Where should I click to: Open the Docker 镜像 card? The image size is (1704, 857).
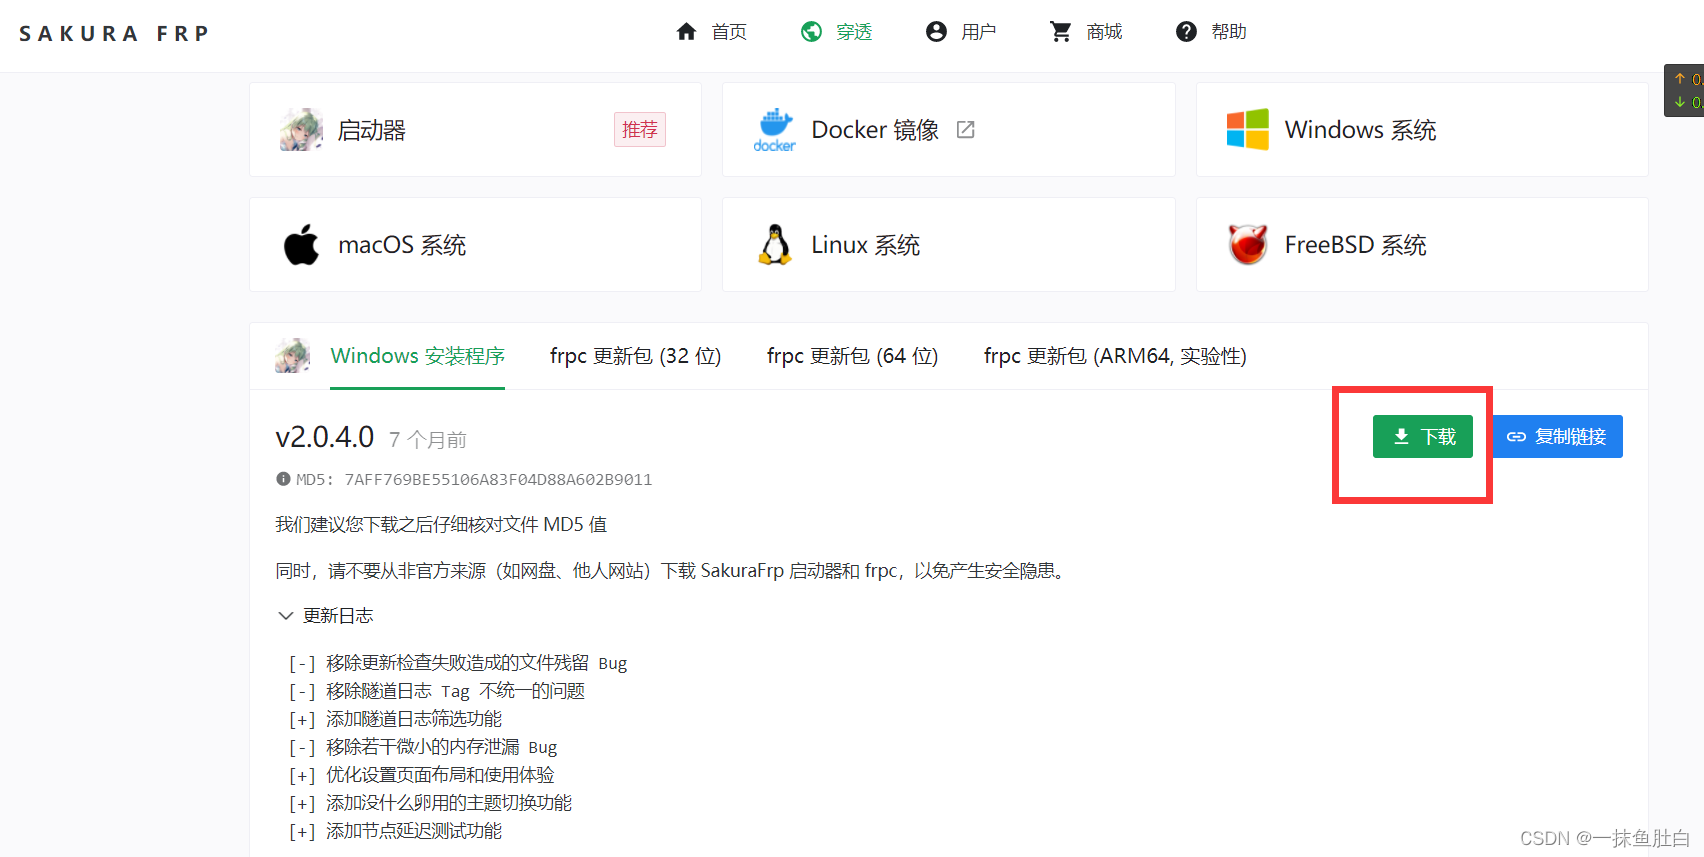pyautogui.click(x=948, y=130)
